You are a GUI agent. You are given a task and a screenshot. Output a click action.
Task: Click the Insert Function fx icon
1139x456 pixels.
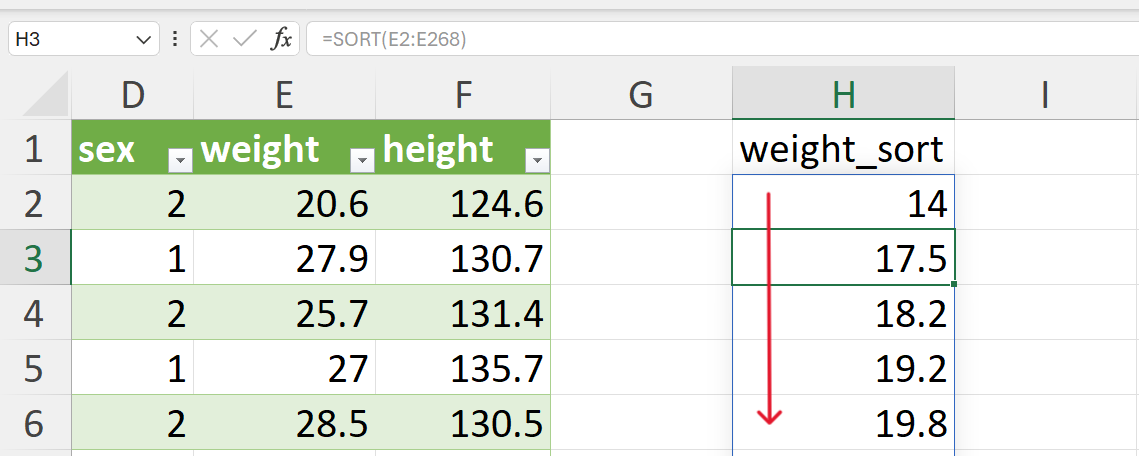(x=280, y=39)
